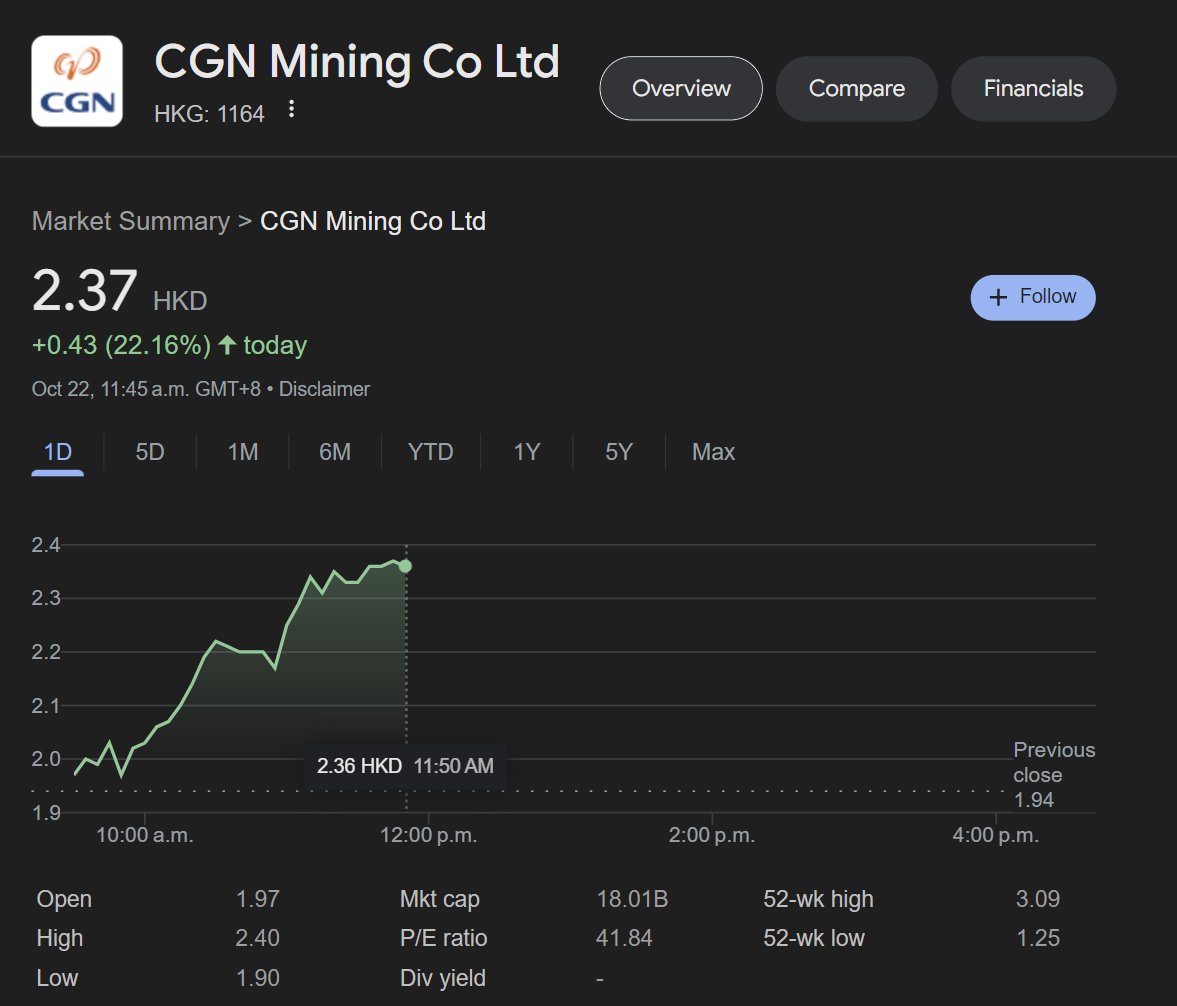Image resolution: width=1177 pixels, height=1006 pixels.
Task: Select the 6M chart range
Action: (335, 452)
